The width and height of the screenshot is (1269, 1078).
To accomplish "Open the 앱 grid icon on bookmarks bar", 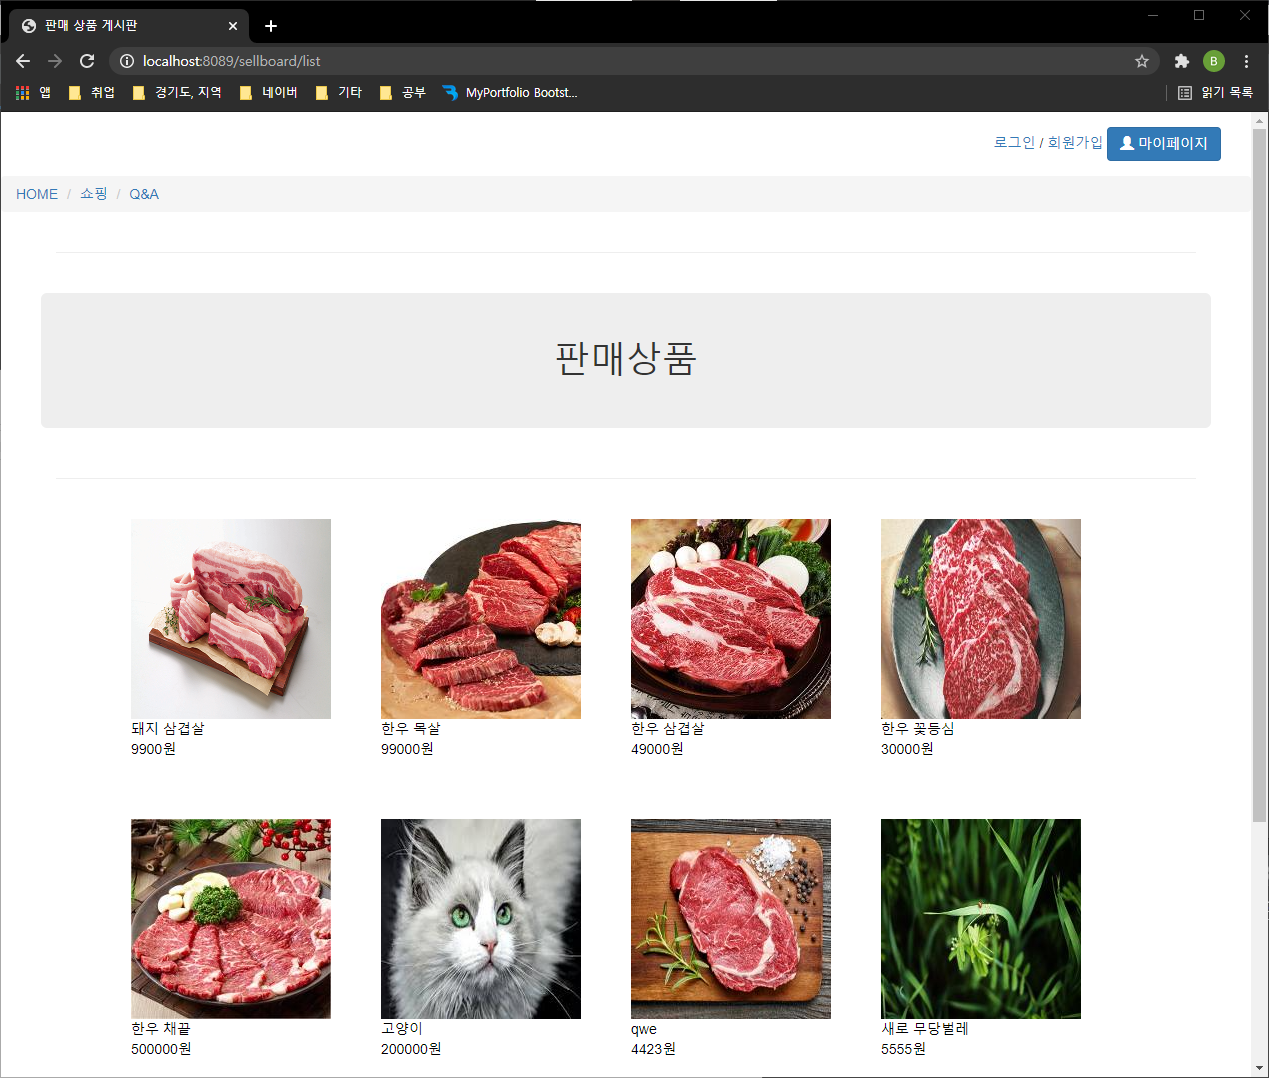I will [x=21, y=92].
